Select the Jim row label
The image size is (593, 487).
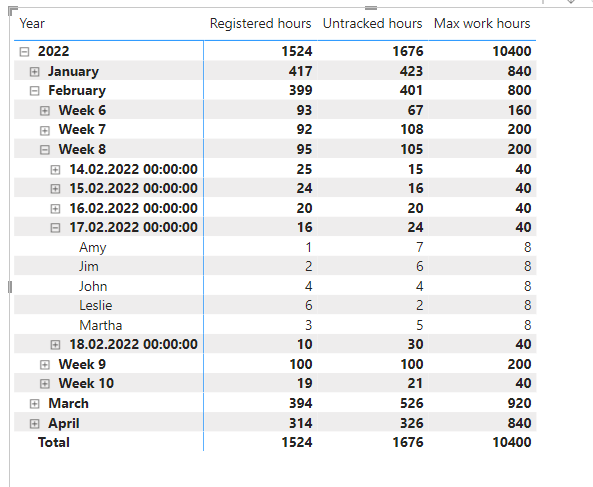pos(89,266)
